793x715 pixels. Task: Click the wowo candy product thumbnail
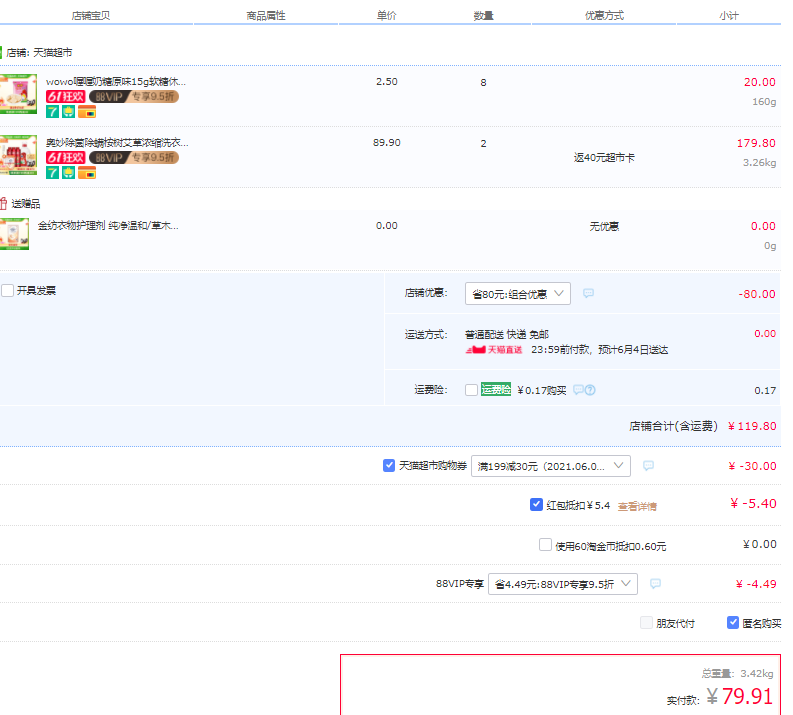(x=18, y=94)
